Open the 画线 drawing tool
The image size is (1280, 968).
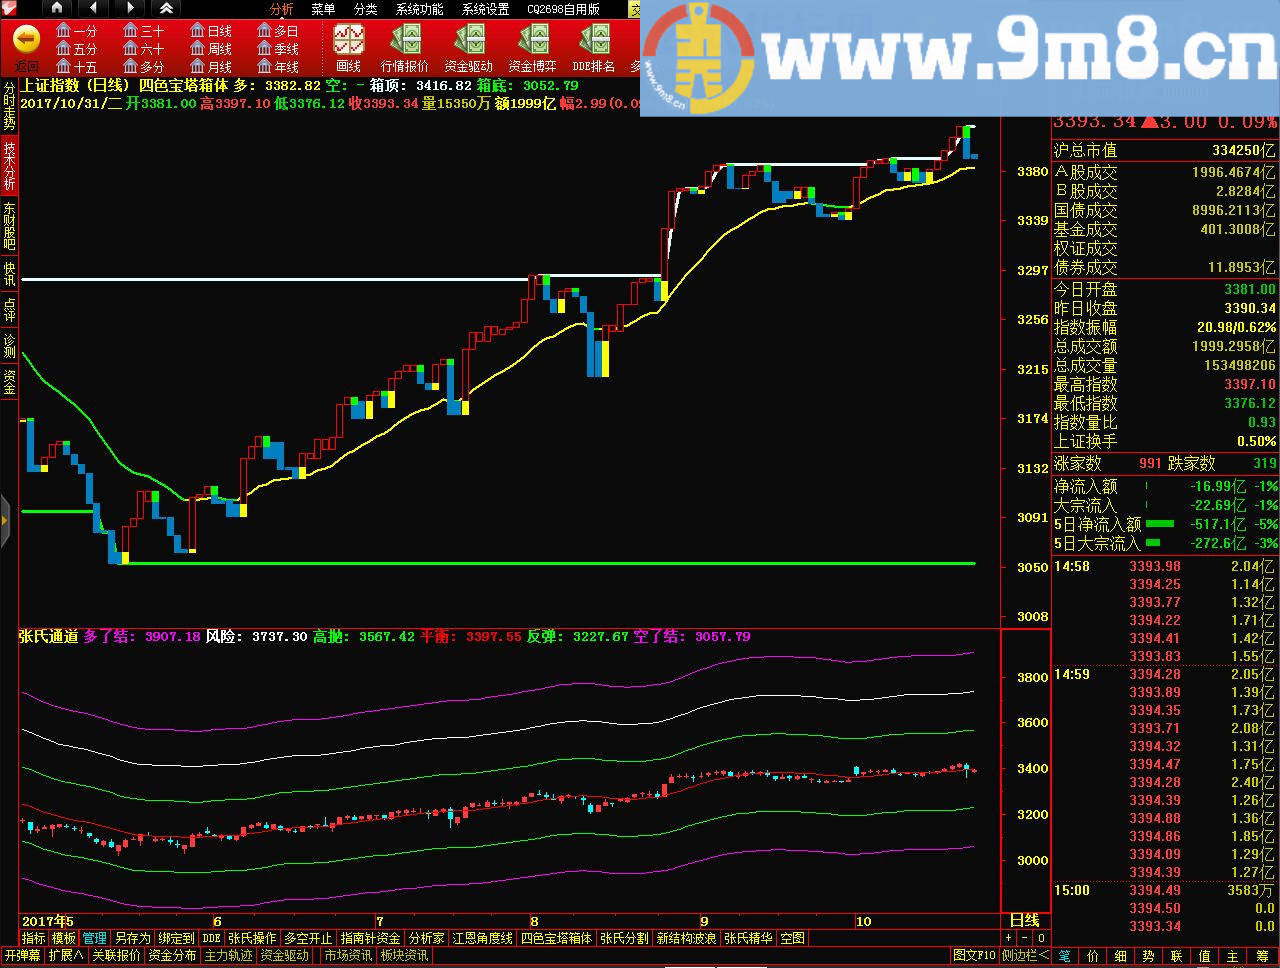click(x=348, y=47)
